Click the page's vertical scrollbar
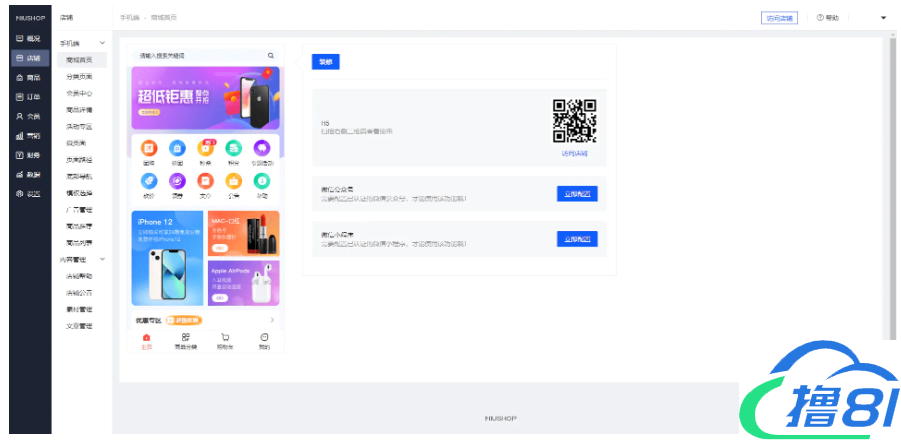This screenshot has height=440, width=901. click(891, 190)
